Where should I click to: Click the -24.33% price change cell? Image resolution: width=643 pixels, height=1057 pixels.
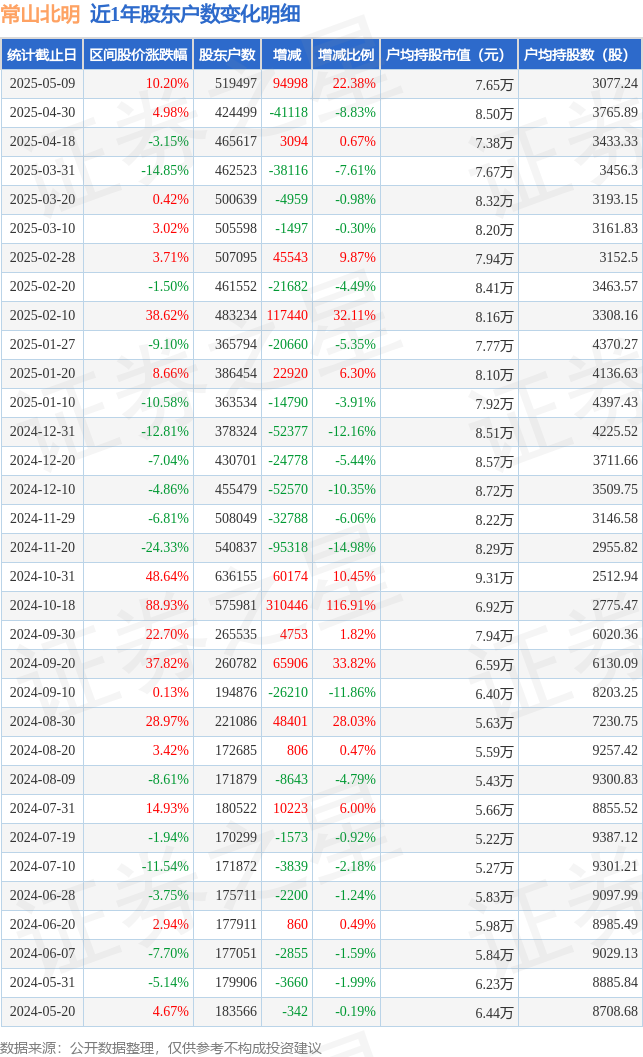click(x=165, y=547)
